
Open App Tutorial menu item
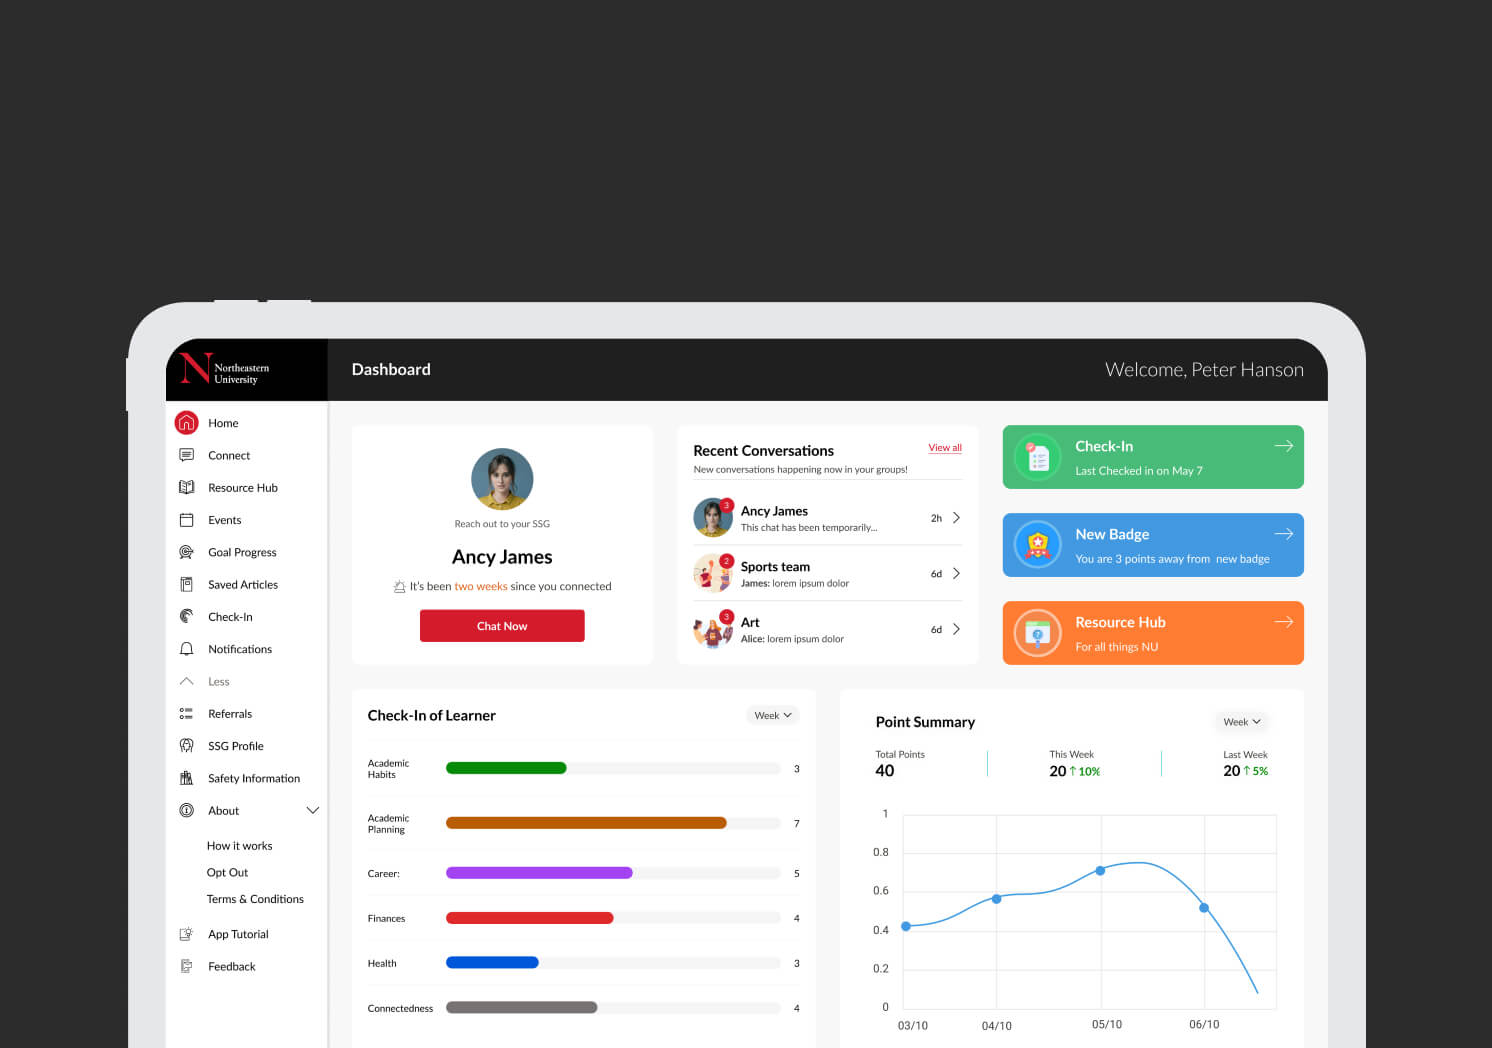[x=238, y=934]
